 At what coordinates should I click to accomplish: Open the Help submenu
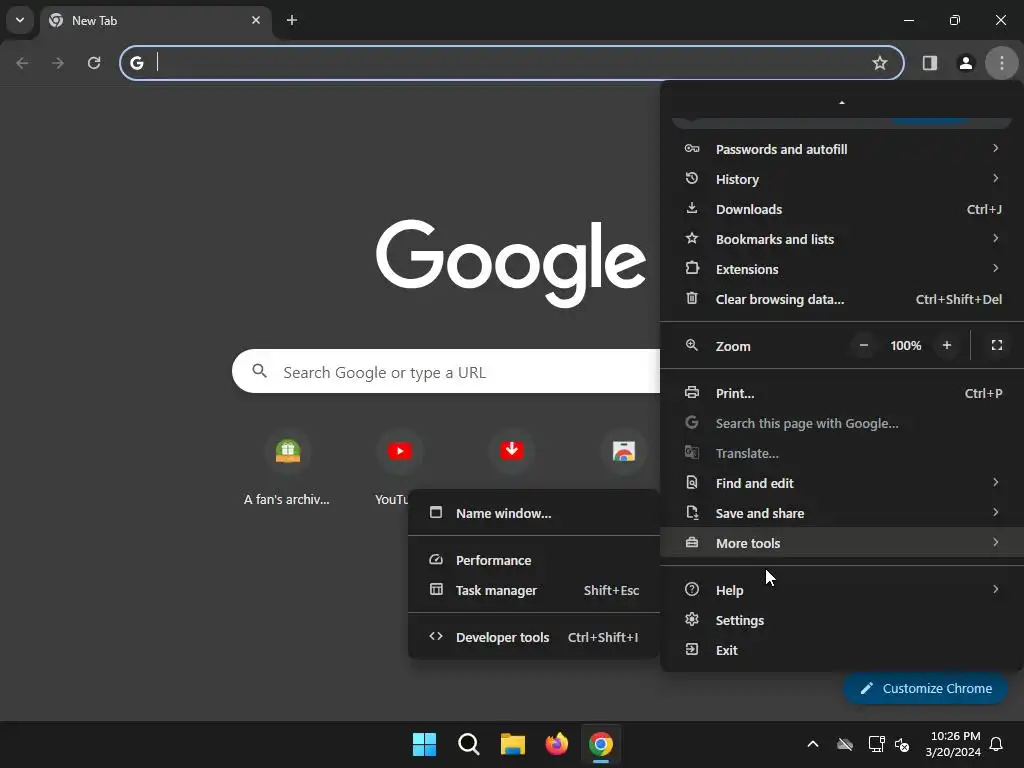[842, 590]
